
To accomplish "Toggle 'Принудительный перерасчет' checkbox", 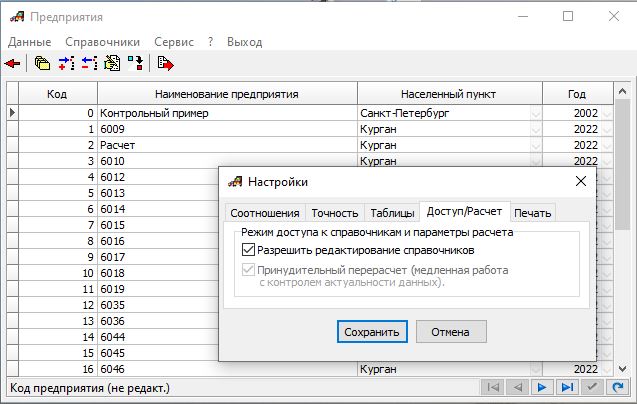I will [x=248, y=270].
